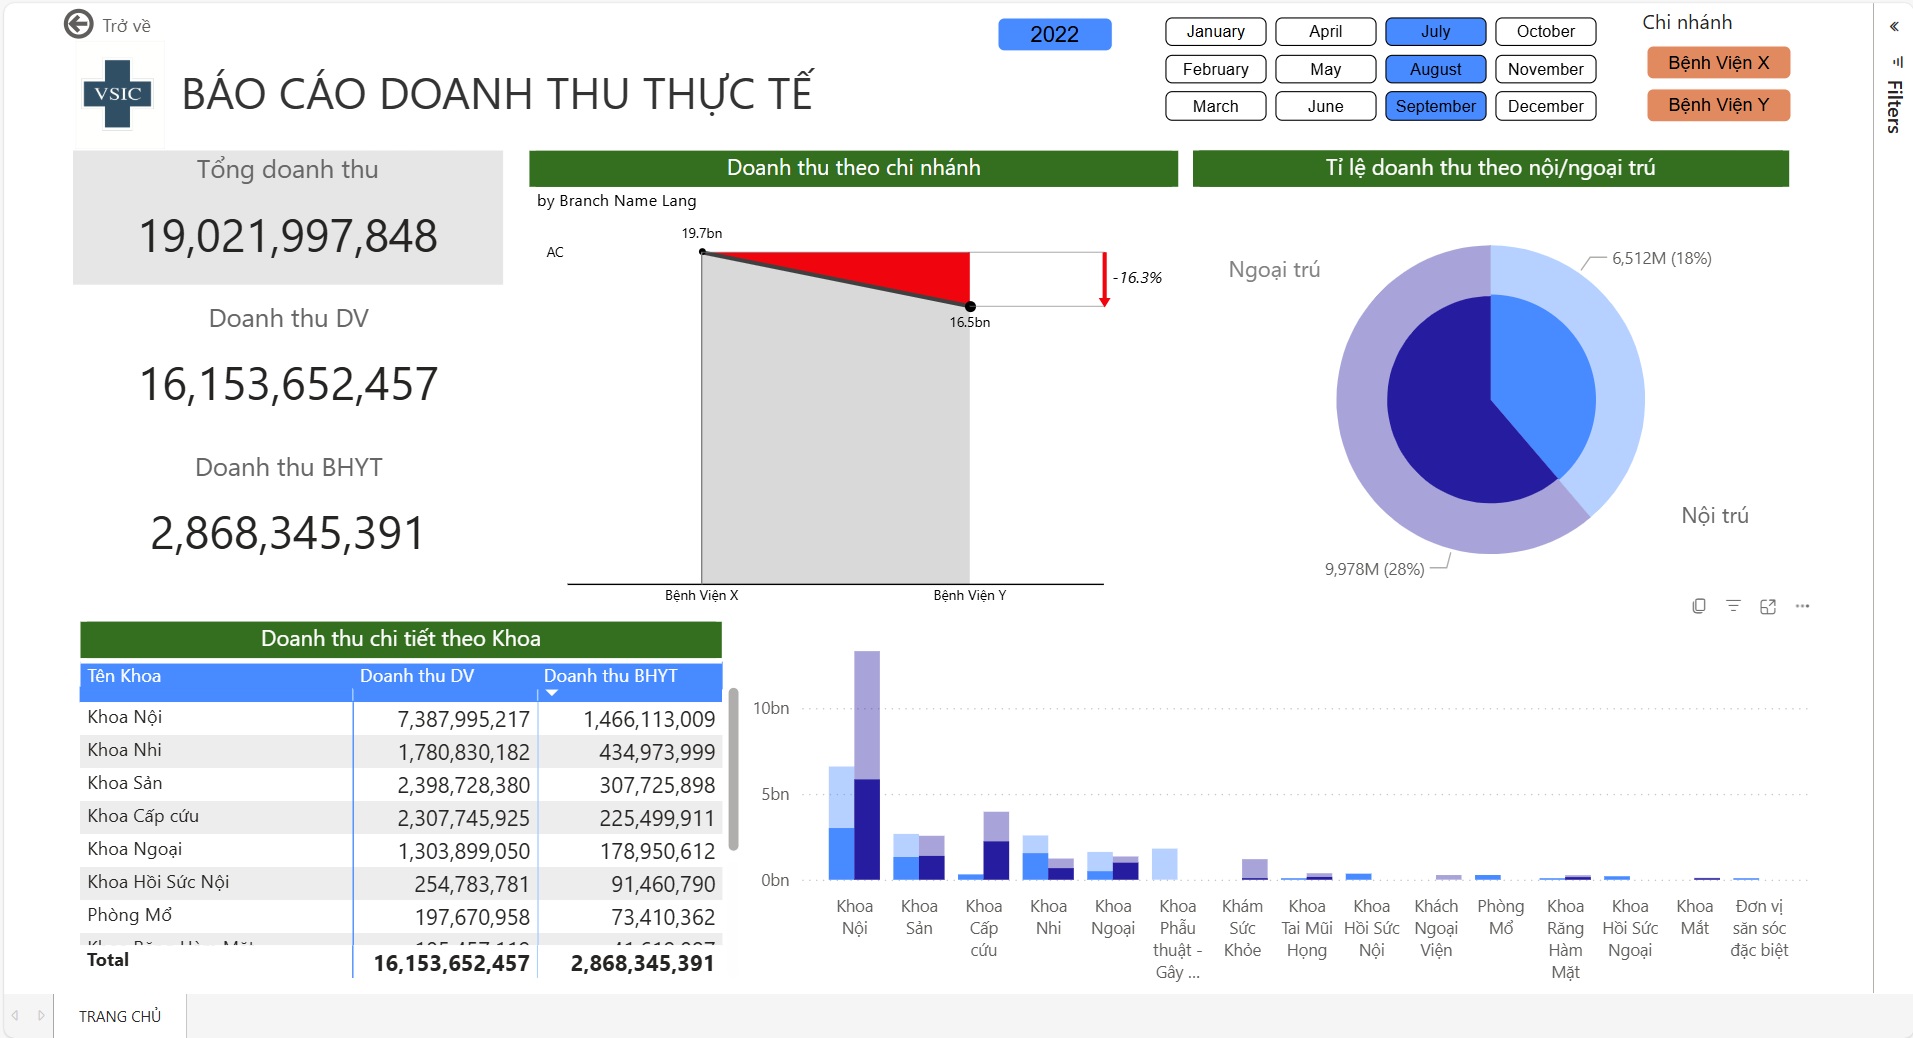
Task: Click the table's vertical scrollbar
Action: (x=733, y=768)
